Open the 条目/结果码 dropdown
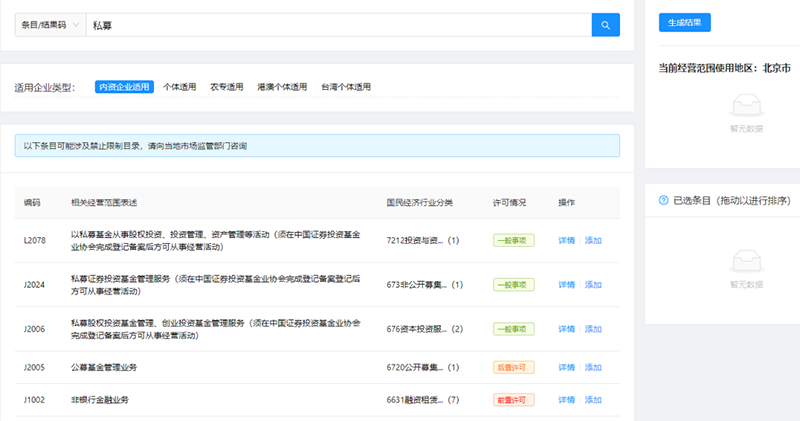The width and height of the screenshot is (800, 421). (x=51, y=25)
